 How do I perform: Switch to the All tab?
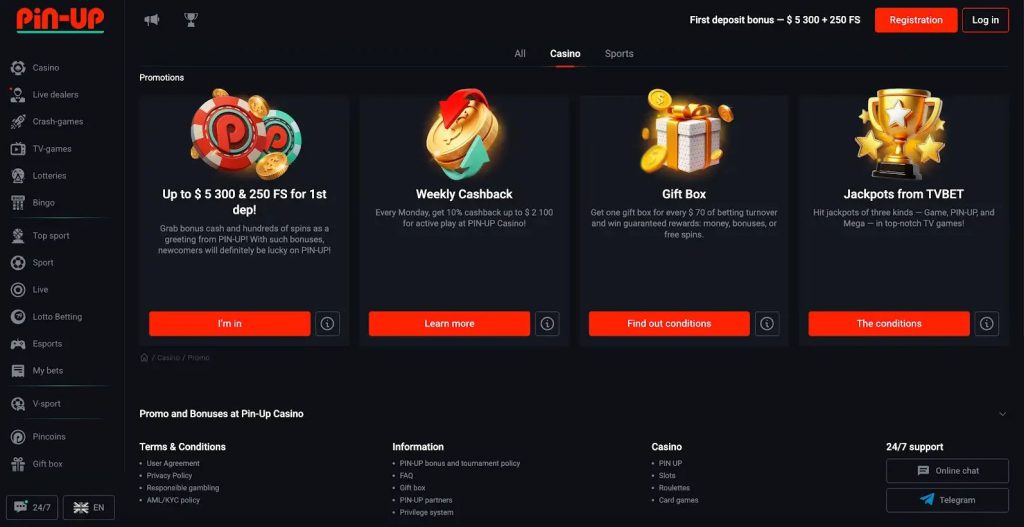coord(520,54)
